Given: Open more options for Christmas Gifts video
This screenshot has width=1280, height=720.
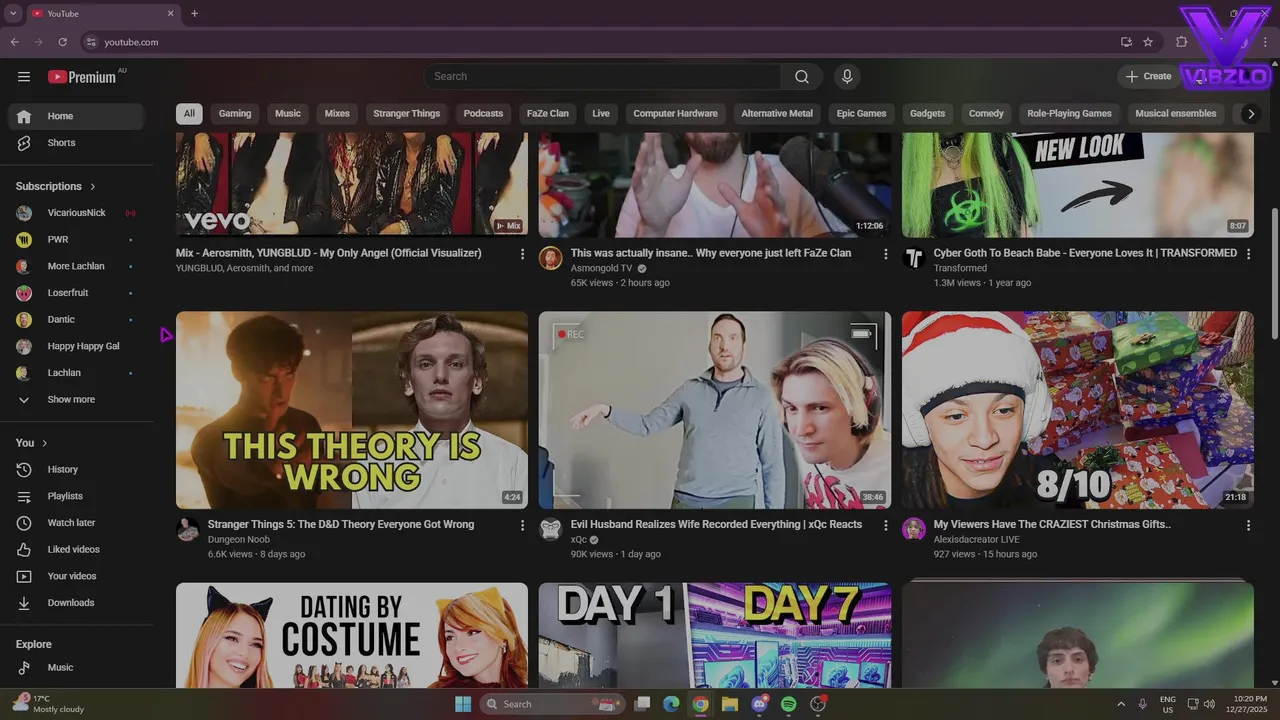Looking at the screenshot, I should [1248, 525].
